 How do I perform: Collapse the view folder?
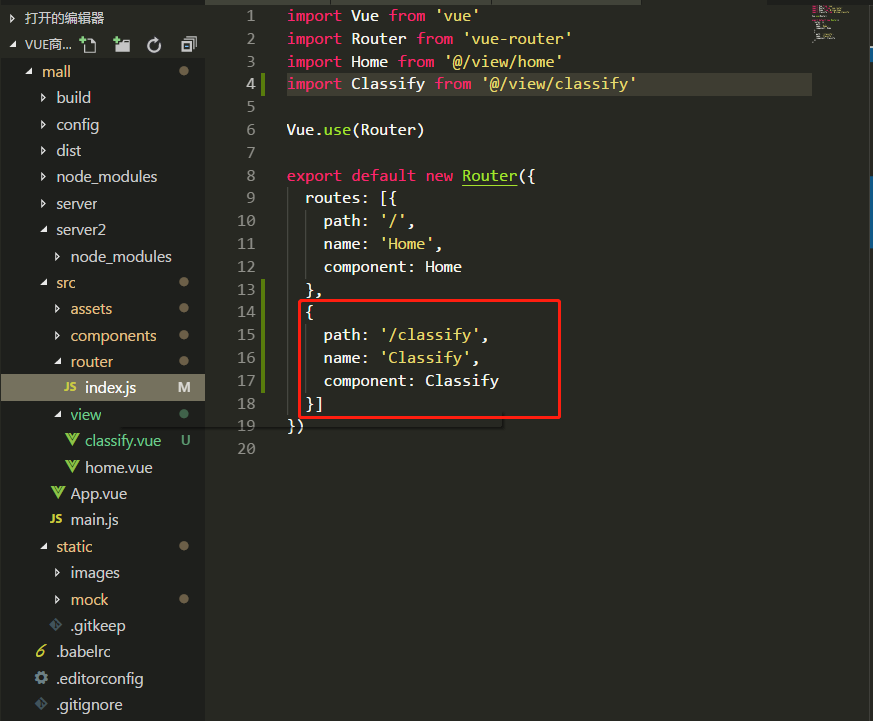click(x=57, y=414)
